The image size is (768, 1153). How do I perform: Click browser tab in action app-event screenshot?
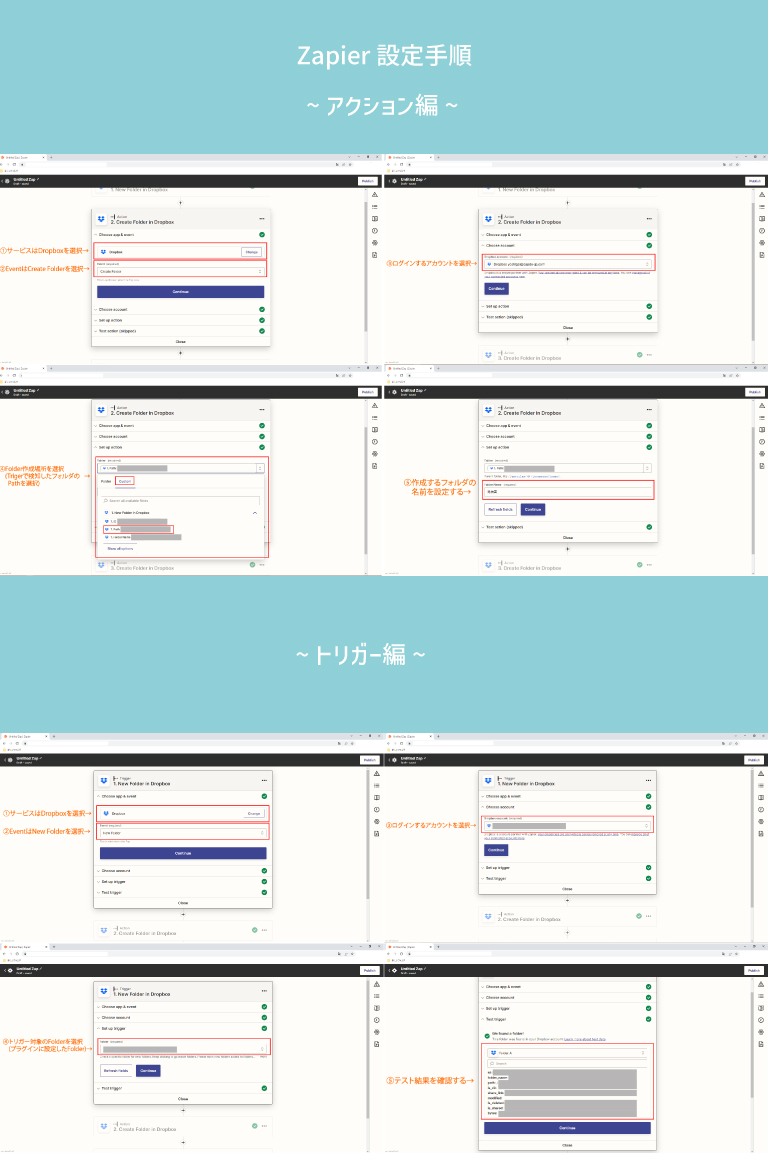click(22, 157)
